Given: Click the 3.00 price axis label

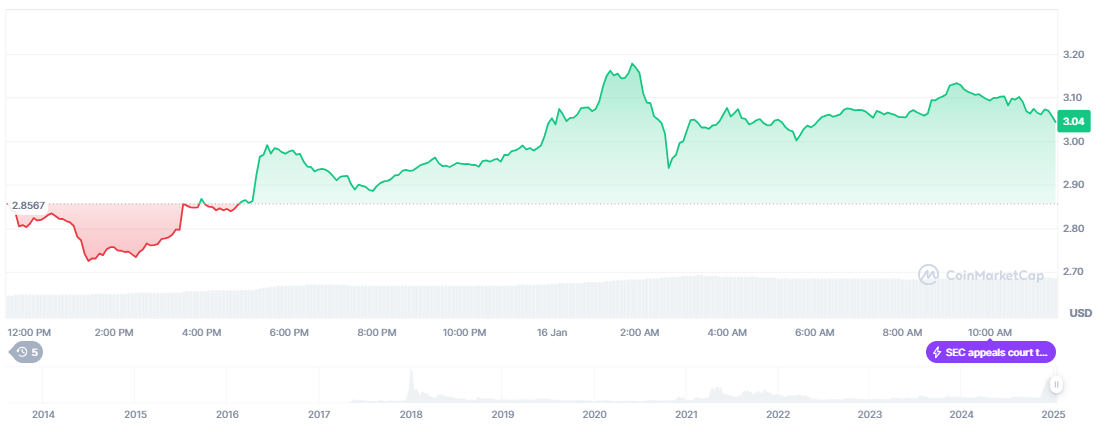Looking at the screenshot, I should [1073, 141].
